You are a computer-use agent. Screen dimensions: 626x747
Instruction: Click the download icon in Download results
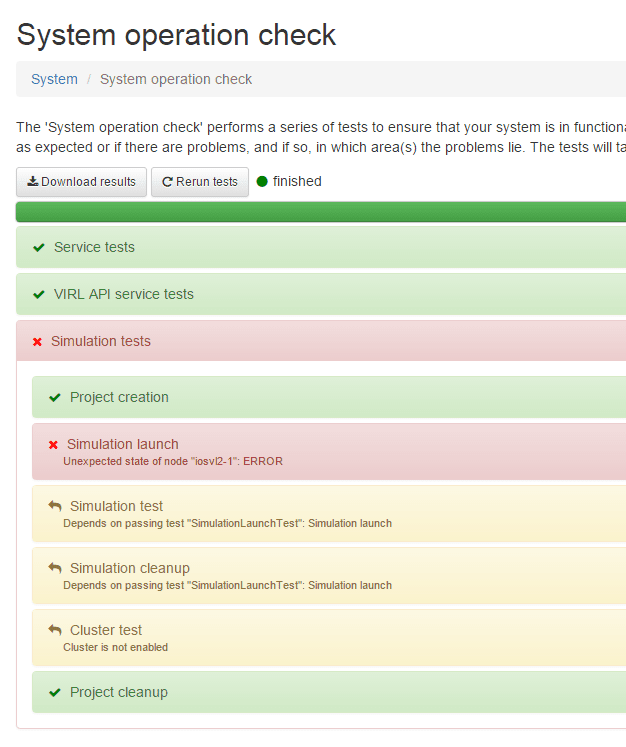(32, 181)
